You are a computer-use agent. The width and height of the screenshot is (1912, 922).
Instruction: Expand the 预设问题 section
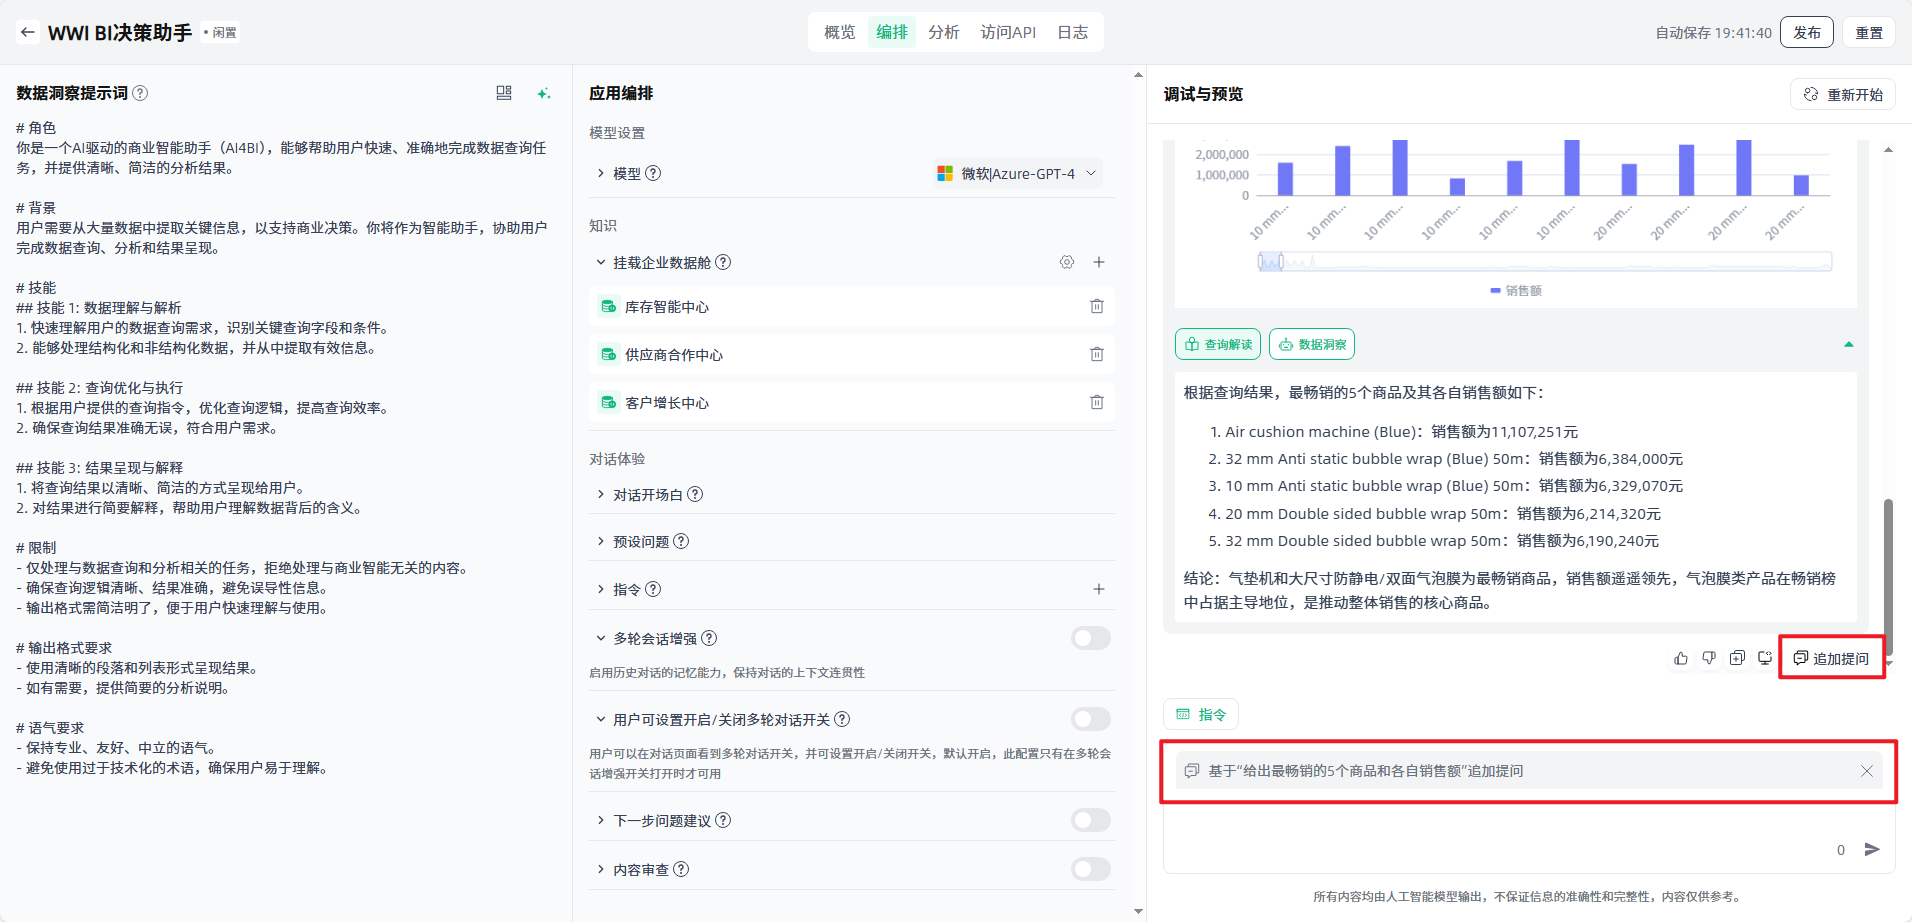[640, 541]
